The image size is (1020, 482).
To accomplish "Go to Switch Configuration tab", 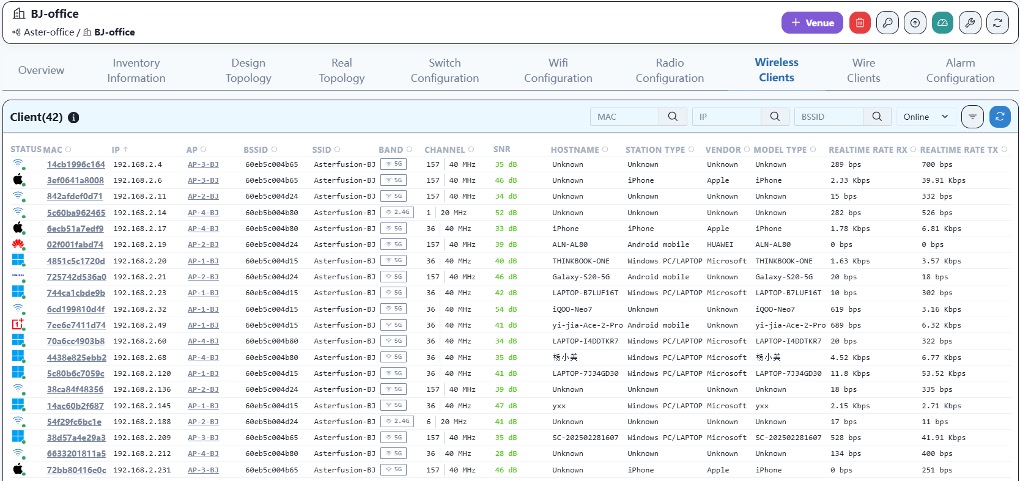I will (x=445, y=70).
